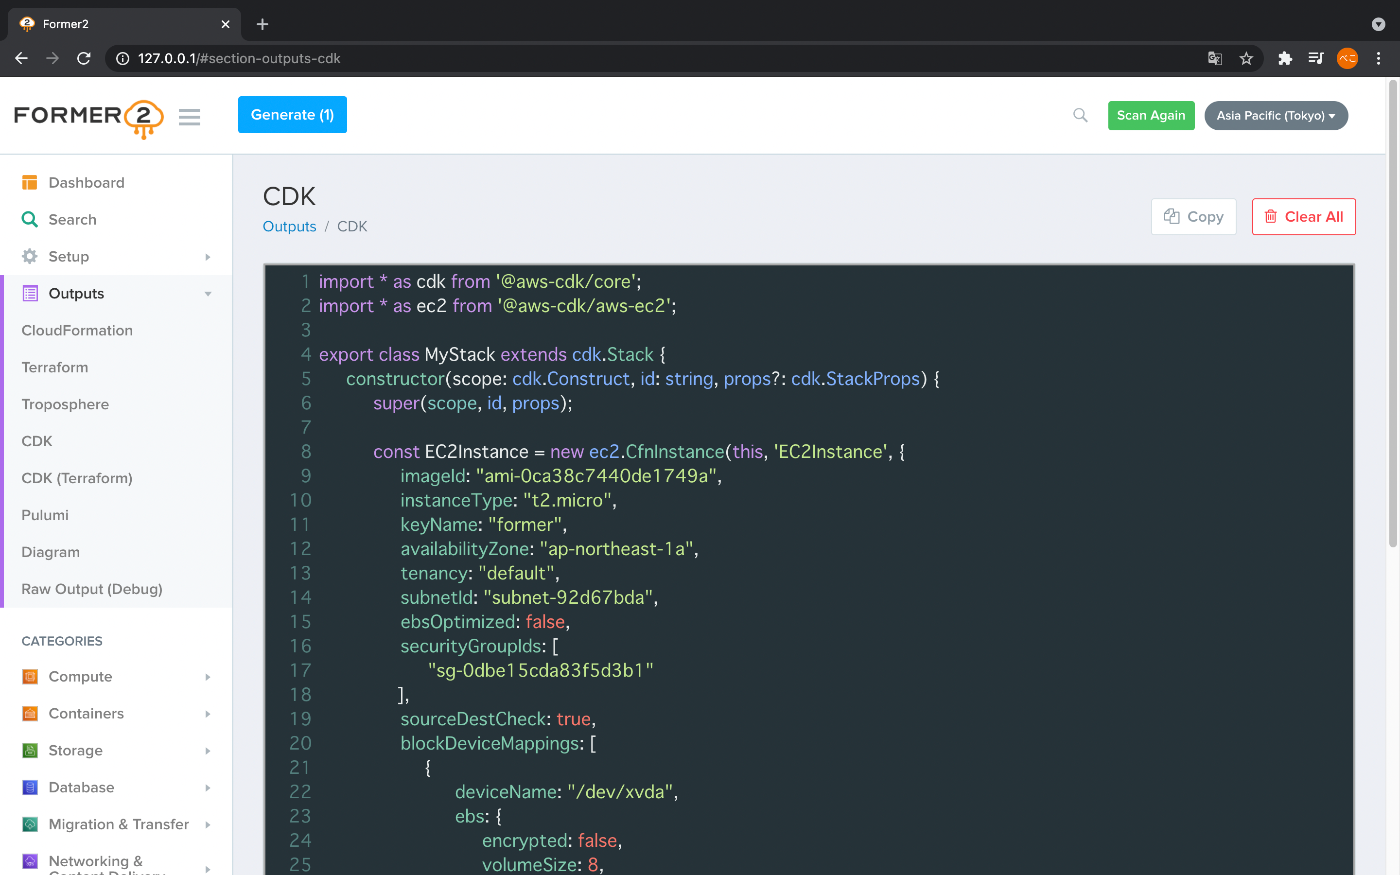Image resolution: width=1400 pixels, height=875 pixels.
Task: Click the Generate (1) button
Action: (x=292, y=115)
